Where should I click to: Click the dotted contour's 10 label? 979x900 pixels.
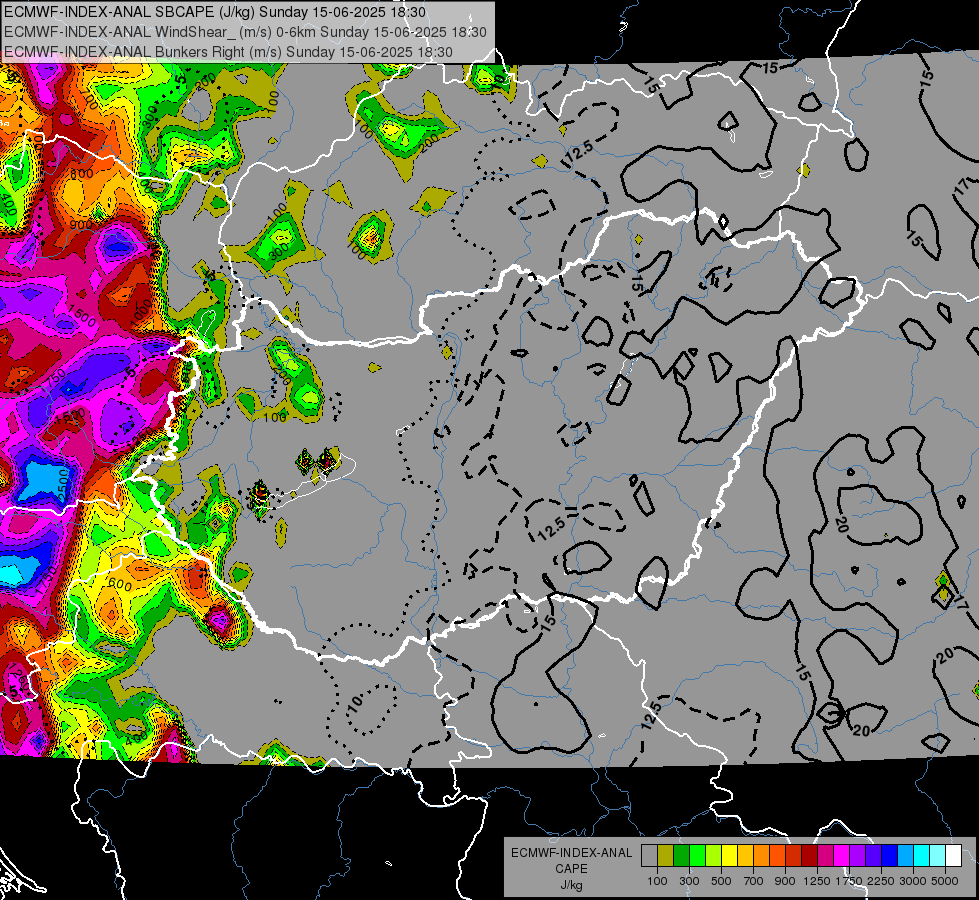point(356,705)
